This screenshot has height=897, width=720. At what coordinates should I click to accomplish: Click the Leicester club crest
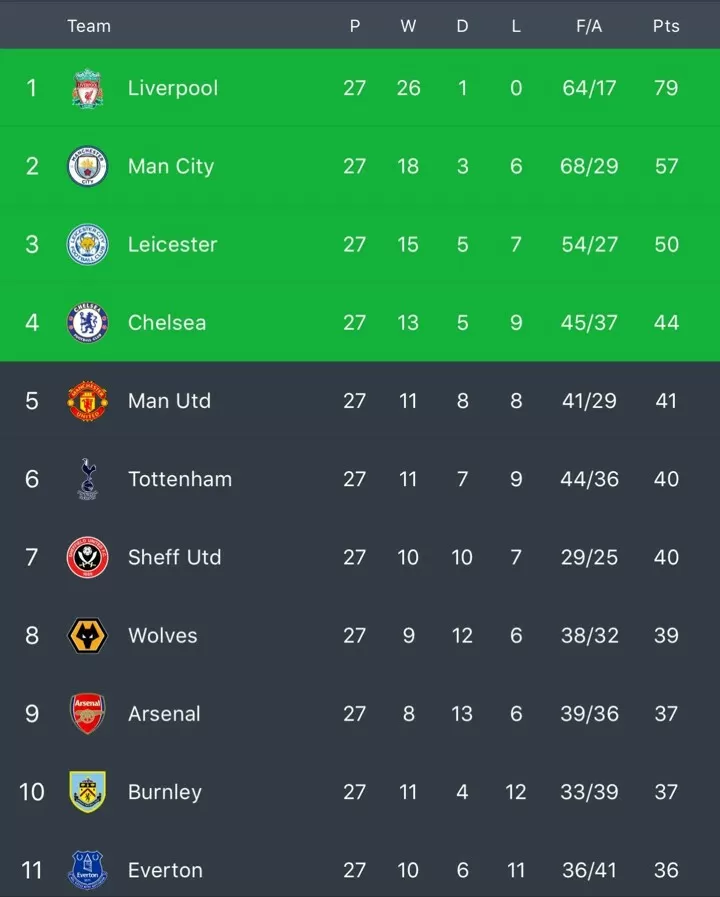coord(87,244)
